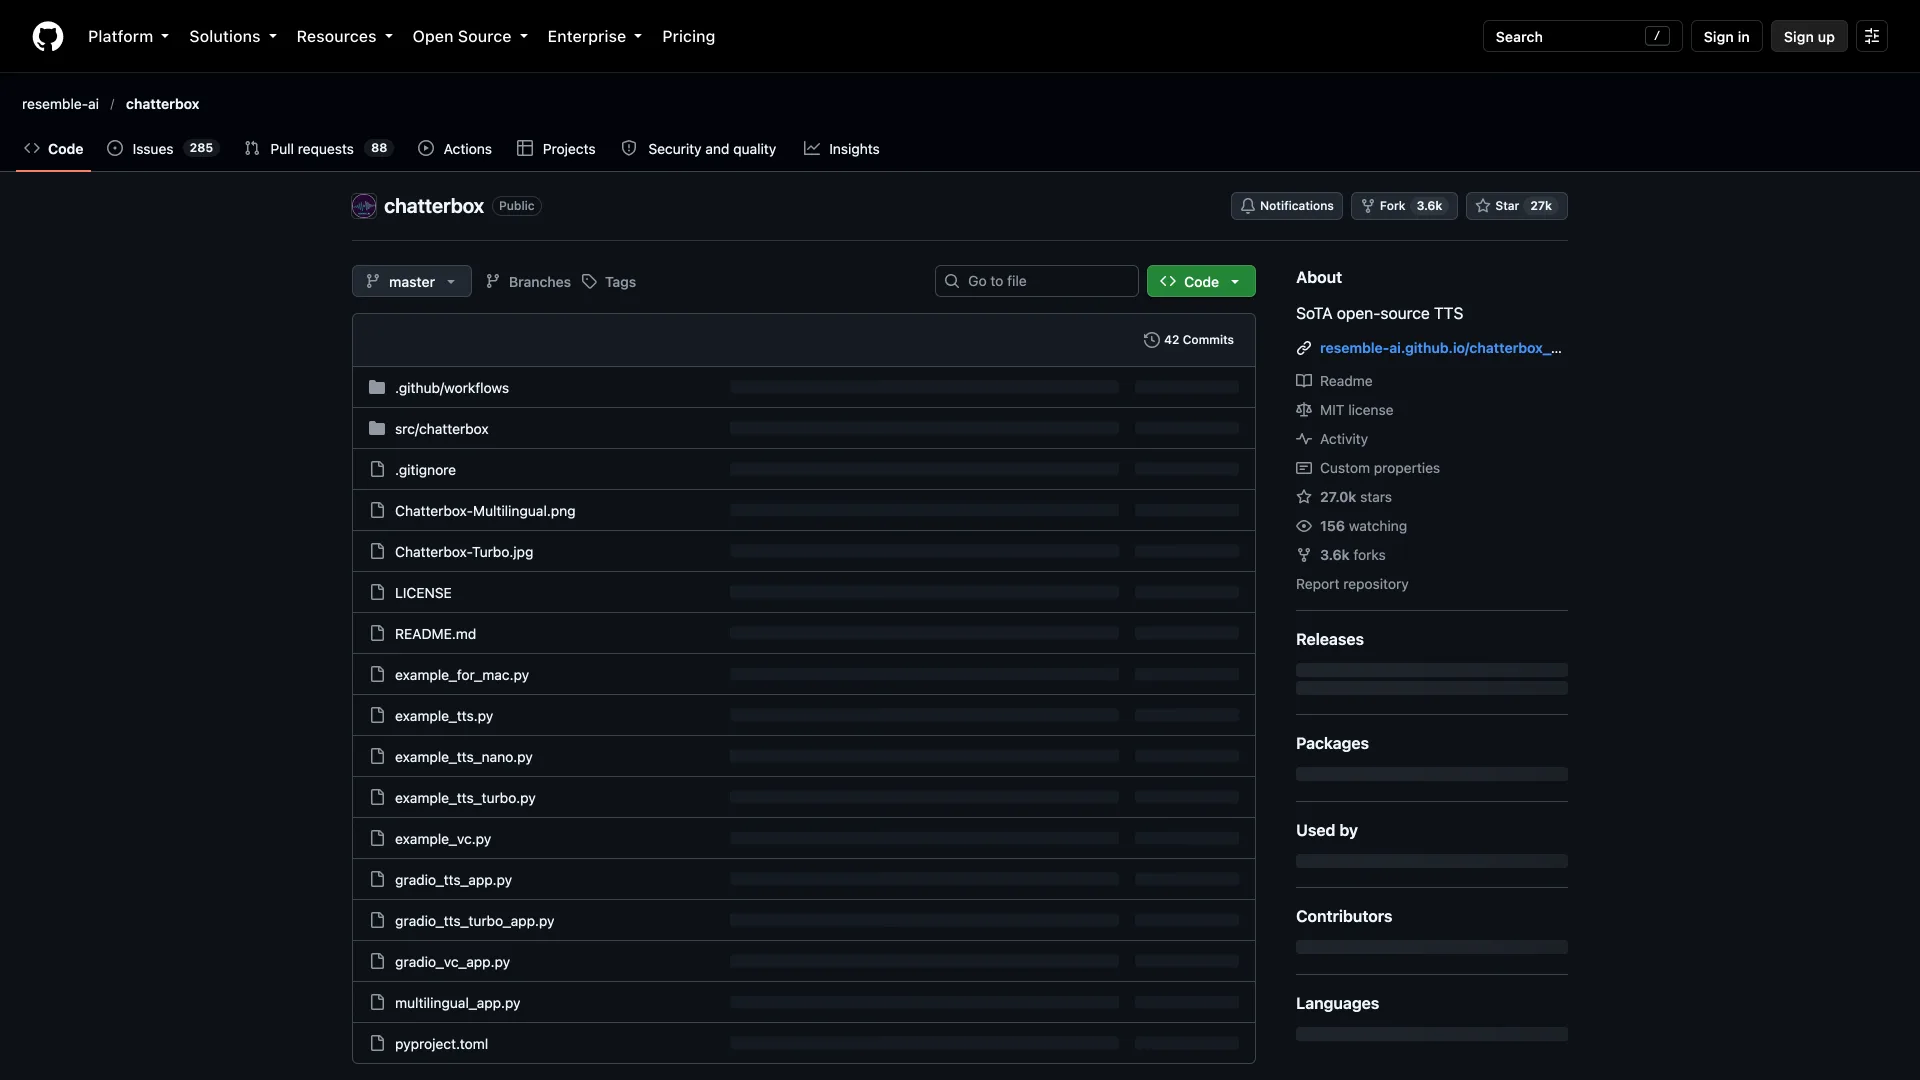Click the file icon beside Chatterbox-Turbo.jpg
The image size is (1920, 1080).
(377, 552)
